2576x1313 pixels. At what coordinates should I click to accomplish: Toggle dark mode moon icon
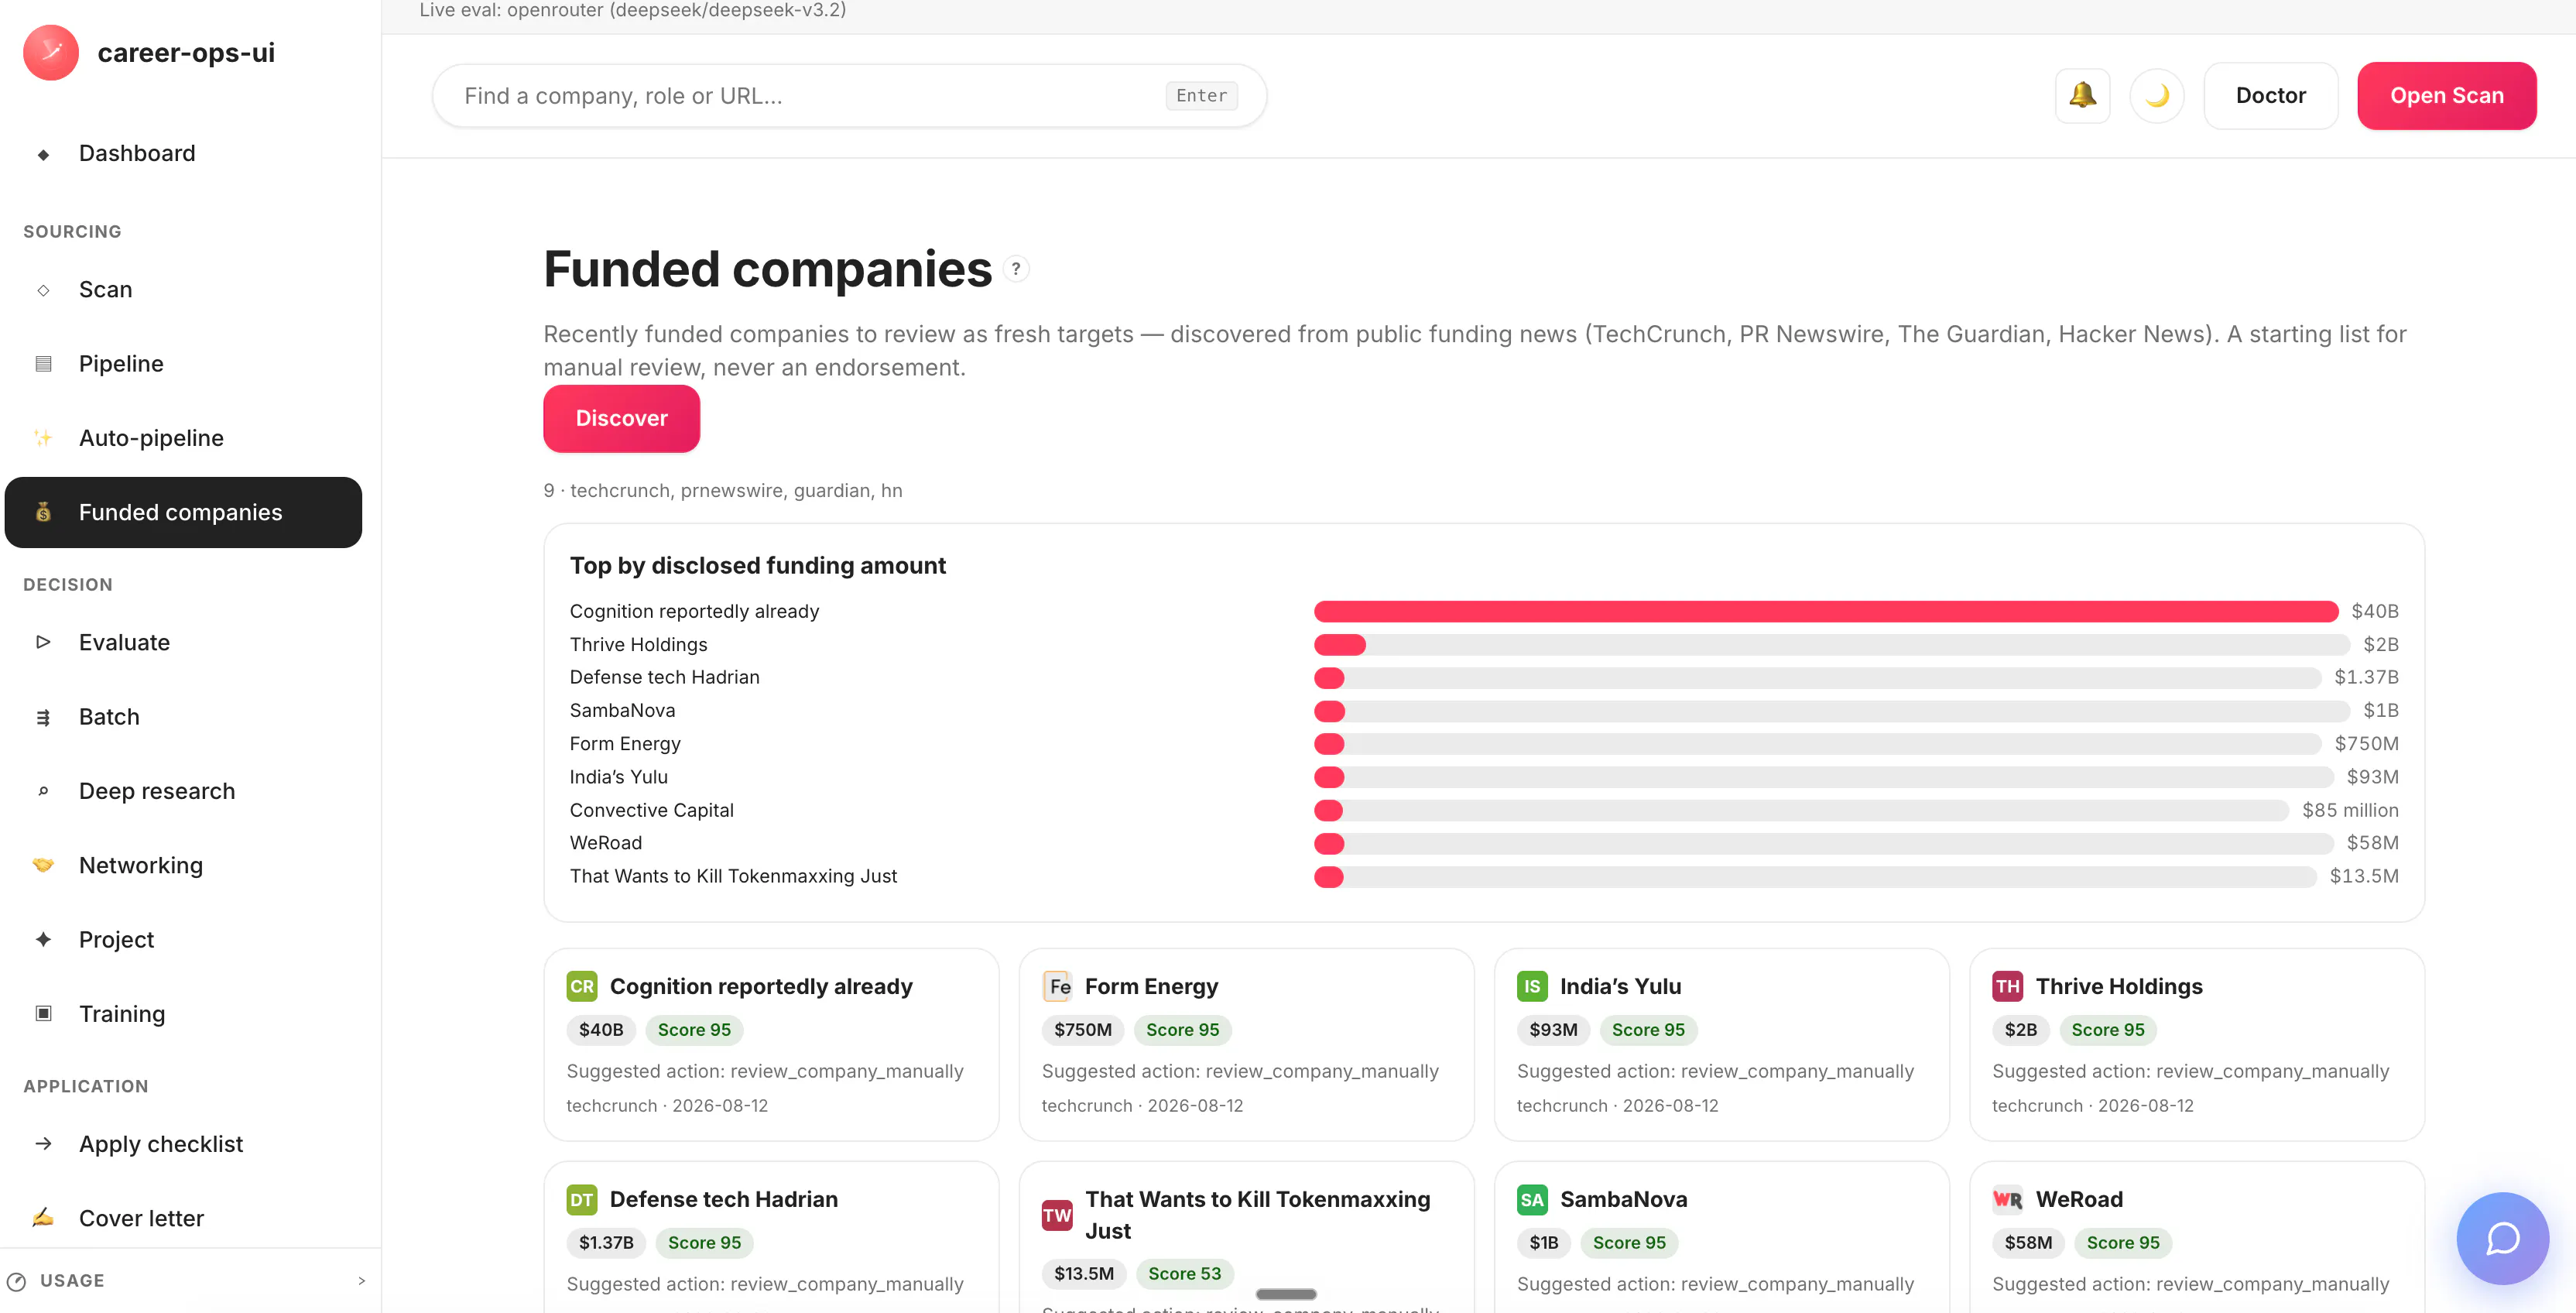point(2157,96)
